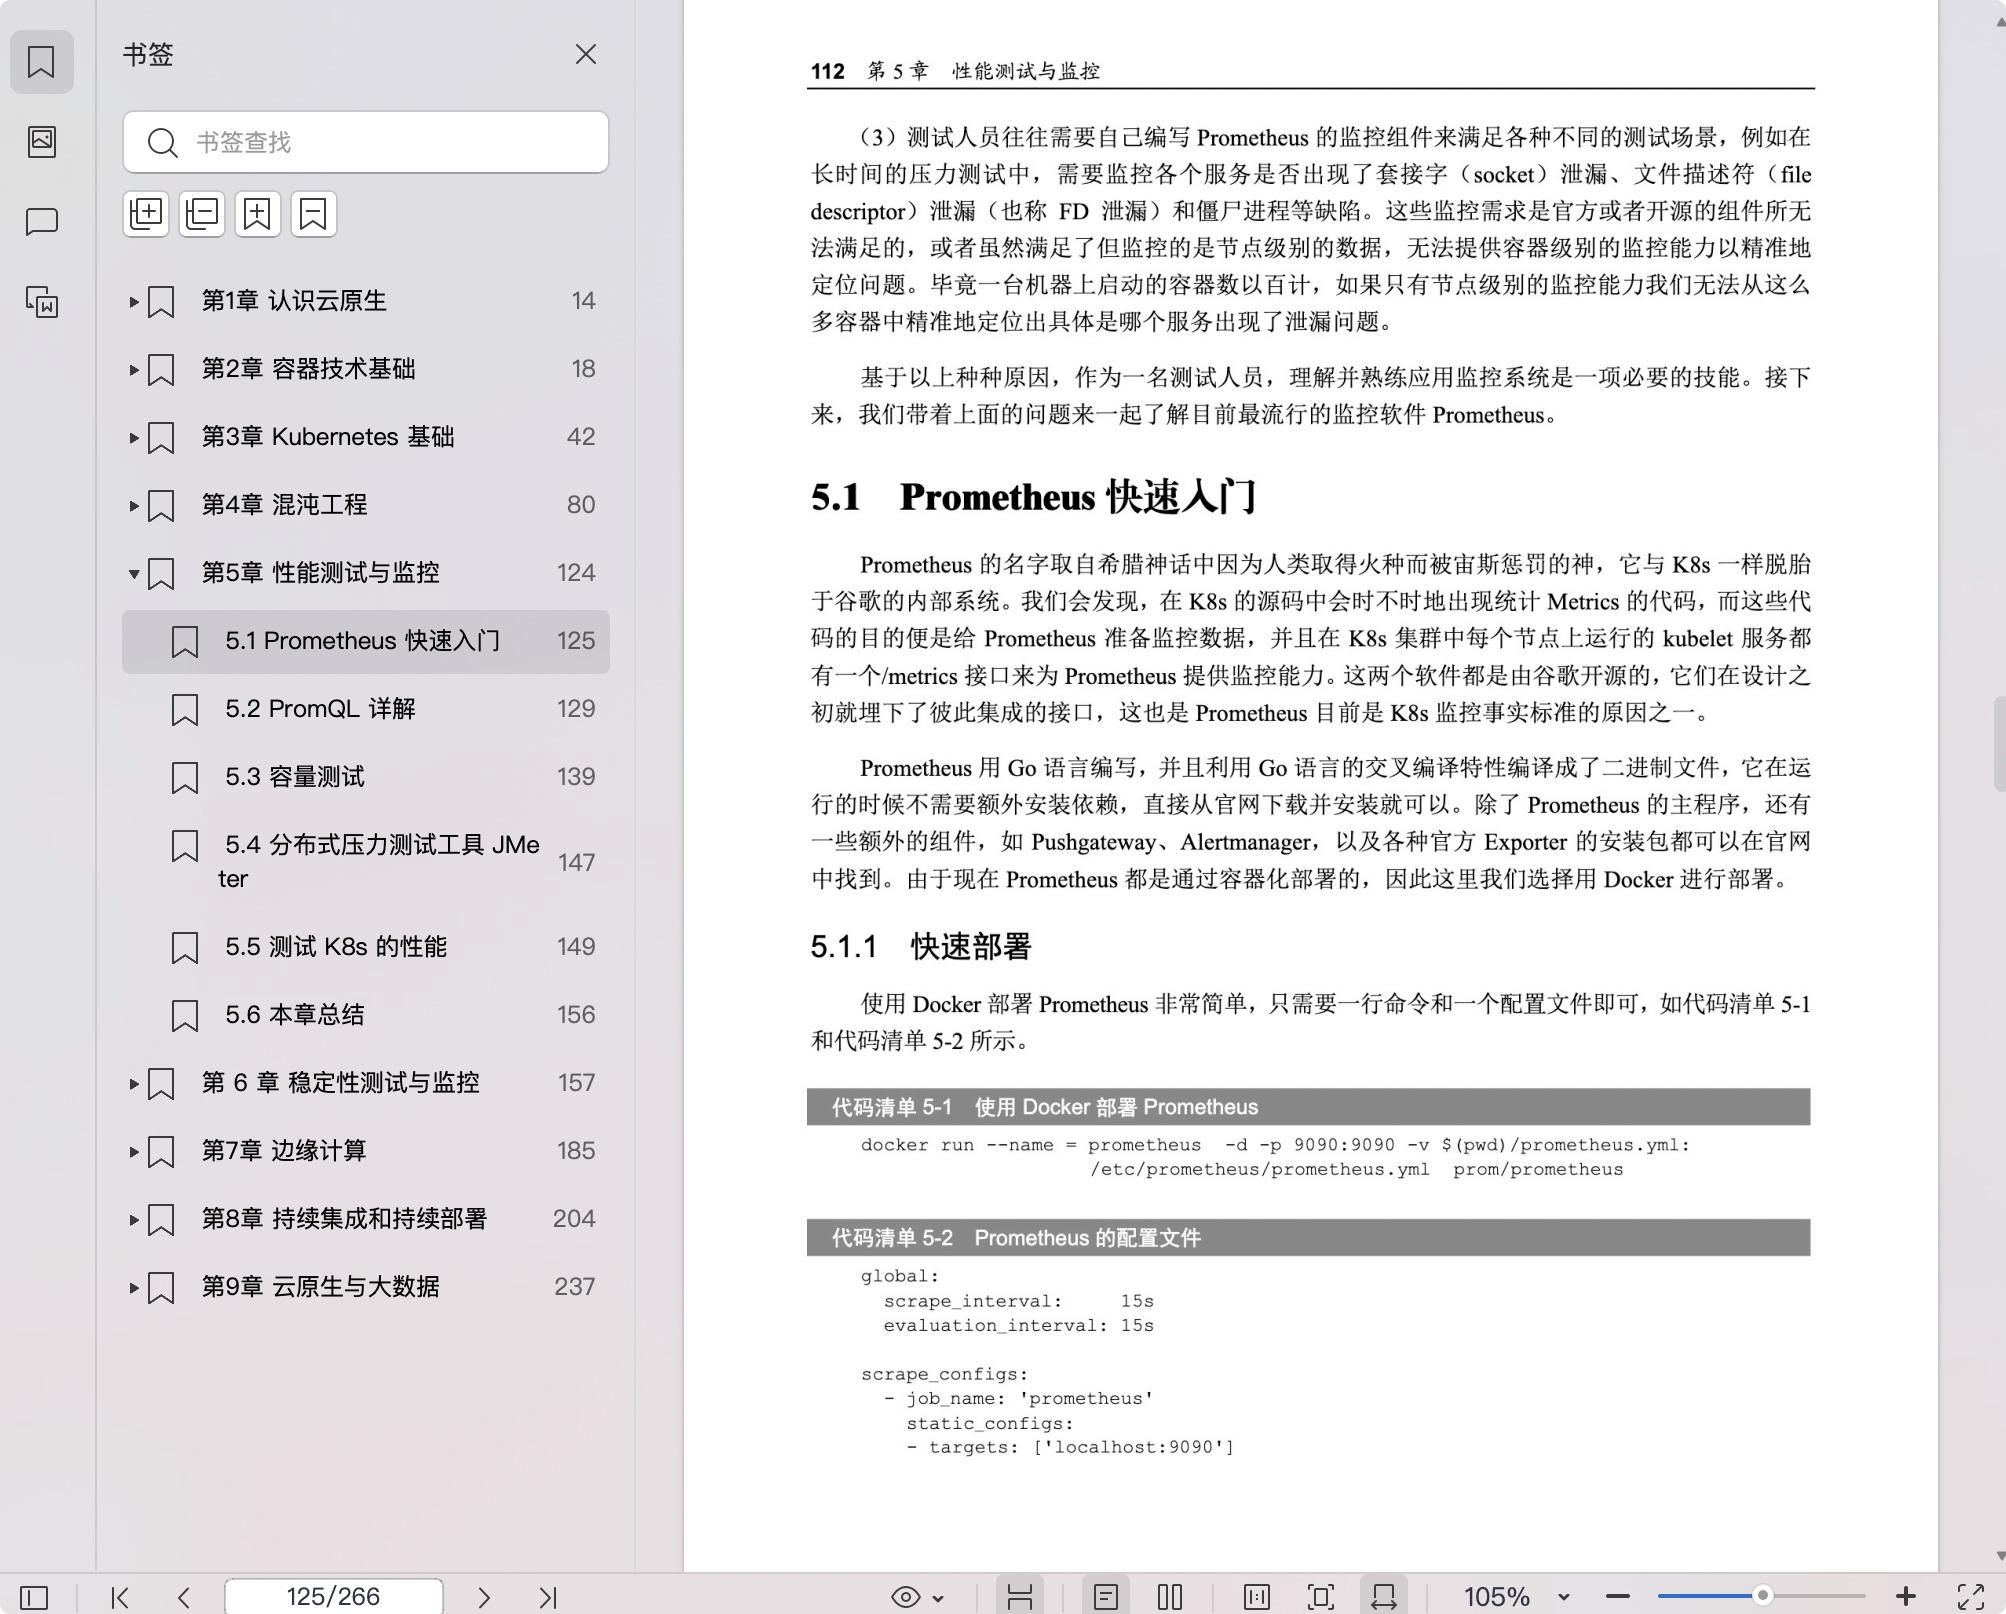This screenshot has height=1614, width=2006.
Task: Expand 第1章 认识云原生 bookmark
Action: coord(133,301)
